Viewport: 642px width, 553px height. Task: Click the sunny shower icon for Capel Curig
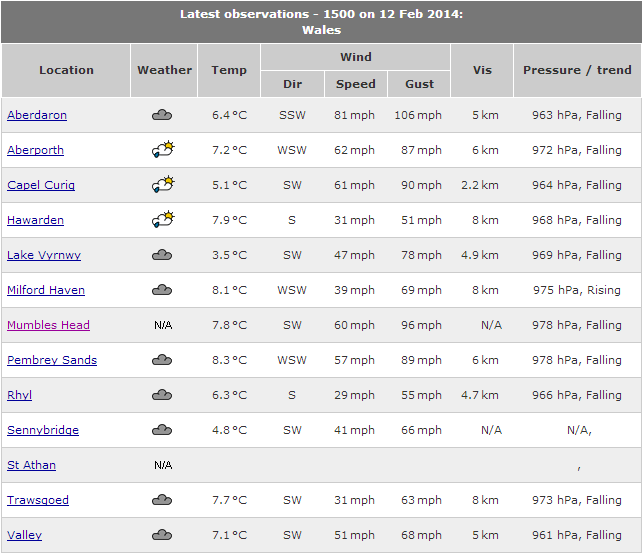(163, 184)
